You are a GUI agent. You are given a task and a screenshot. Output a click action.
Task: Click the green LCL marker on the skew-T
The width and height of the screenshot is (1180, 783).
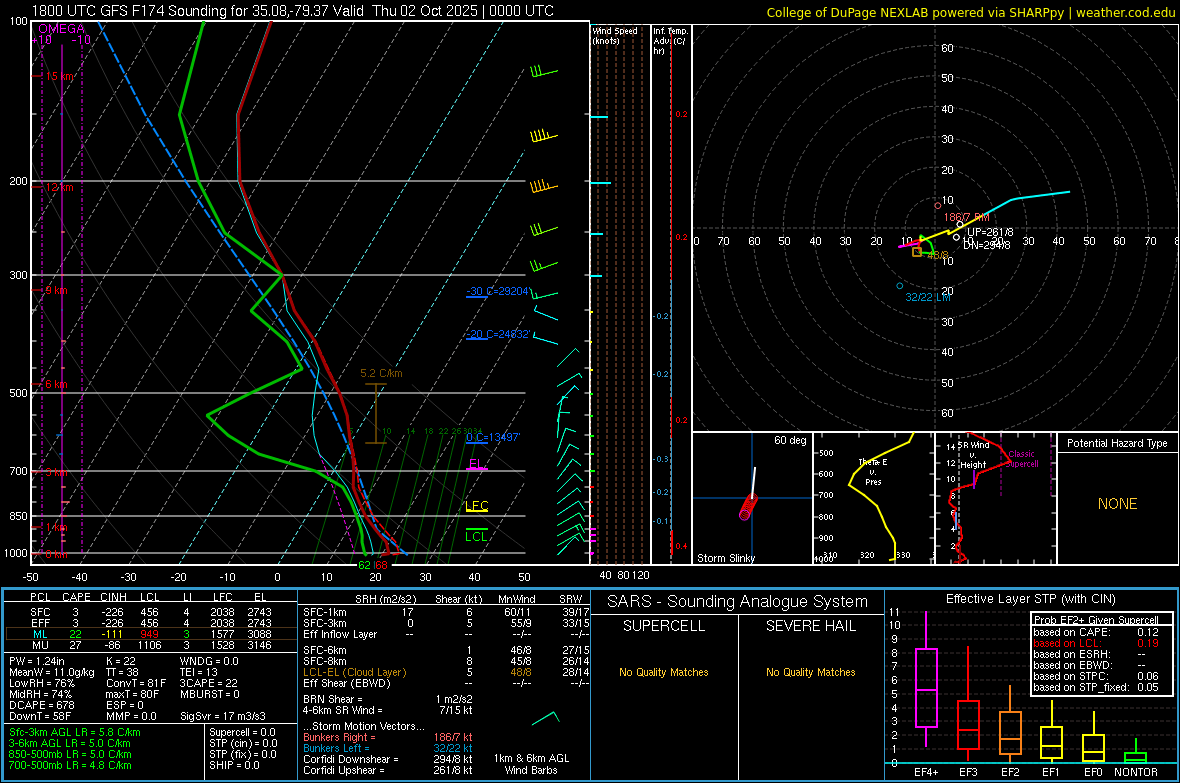click(476, 536)
